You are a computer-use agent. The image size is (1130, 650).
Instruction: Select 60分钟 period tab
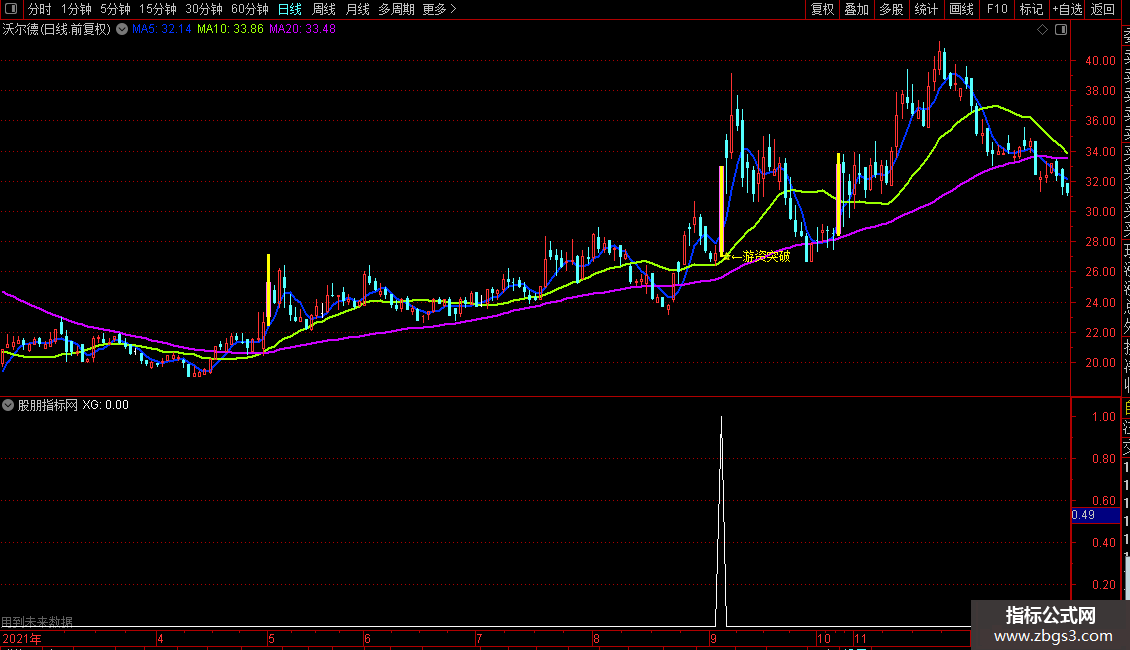(249, 9)
